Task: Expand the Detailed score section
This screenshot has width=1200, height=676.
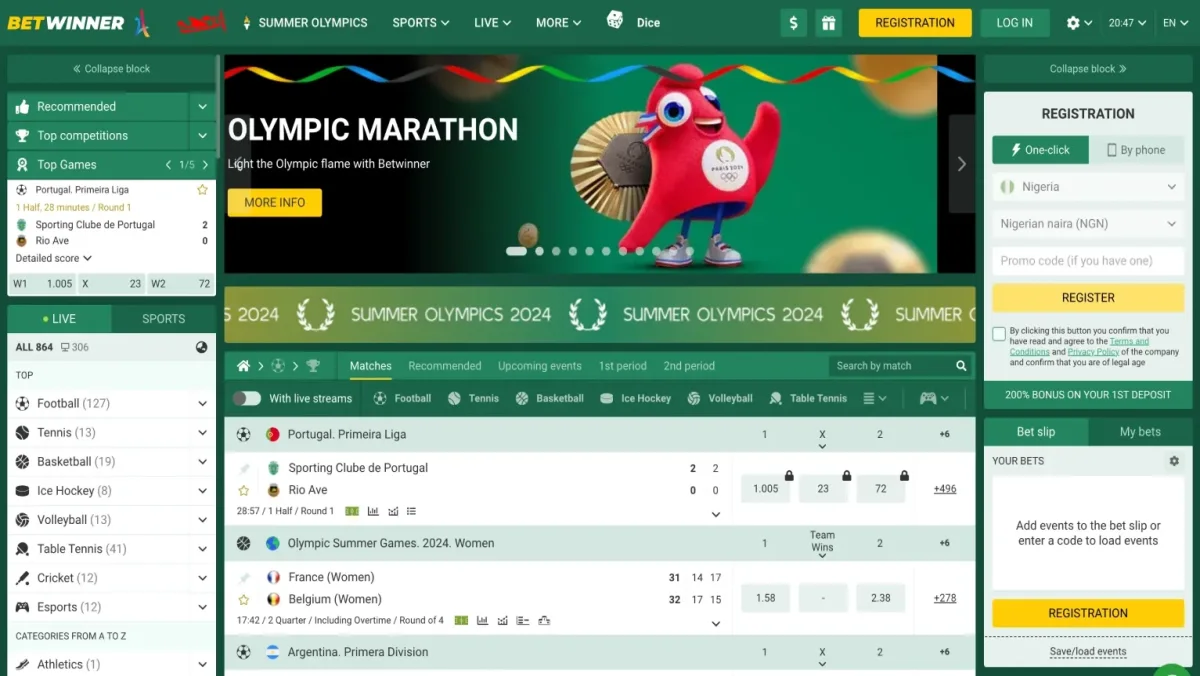Action: click(54, 258)
